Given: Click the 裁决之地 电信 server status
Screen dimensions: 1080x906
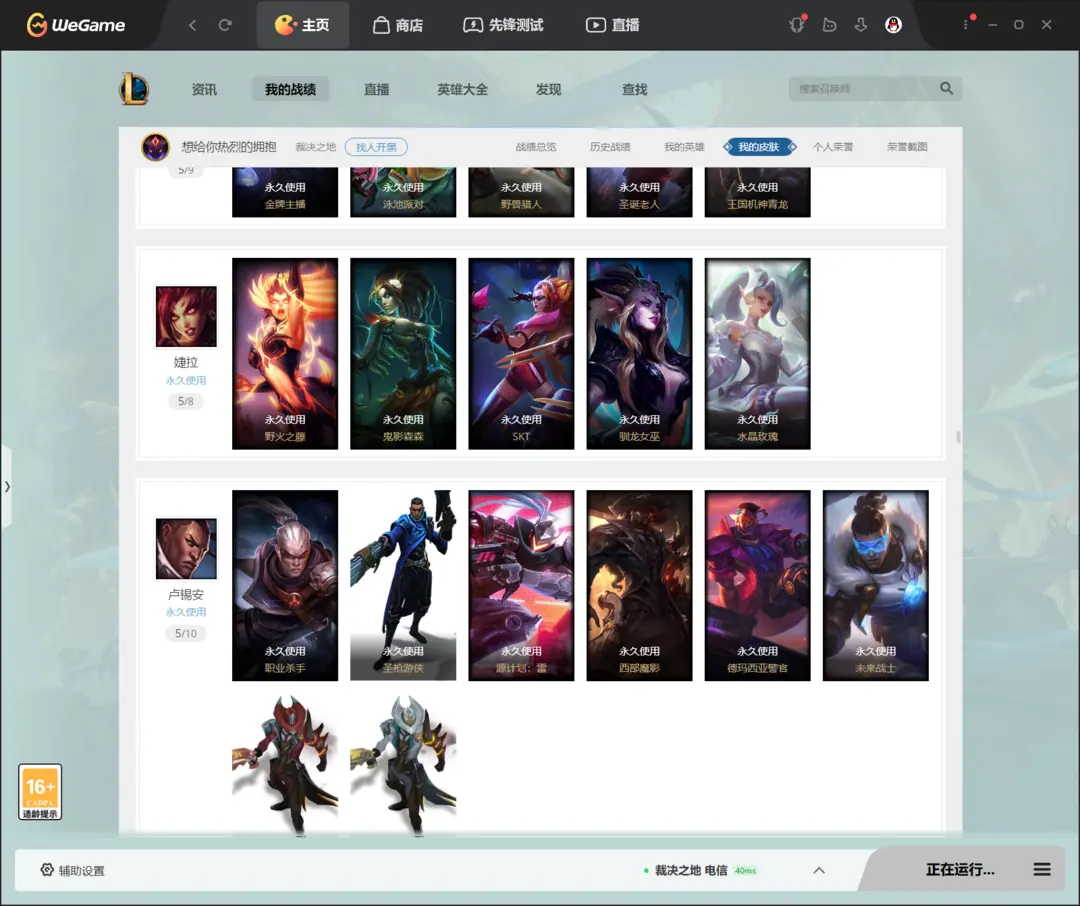Looking at the screenshot, I should click(x=698, y=870).
